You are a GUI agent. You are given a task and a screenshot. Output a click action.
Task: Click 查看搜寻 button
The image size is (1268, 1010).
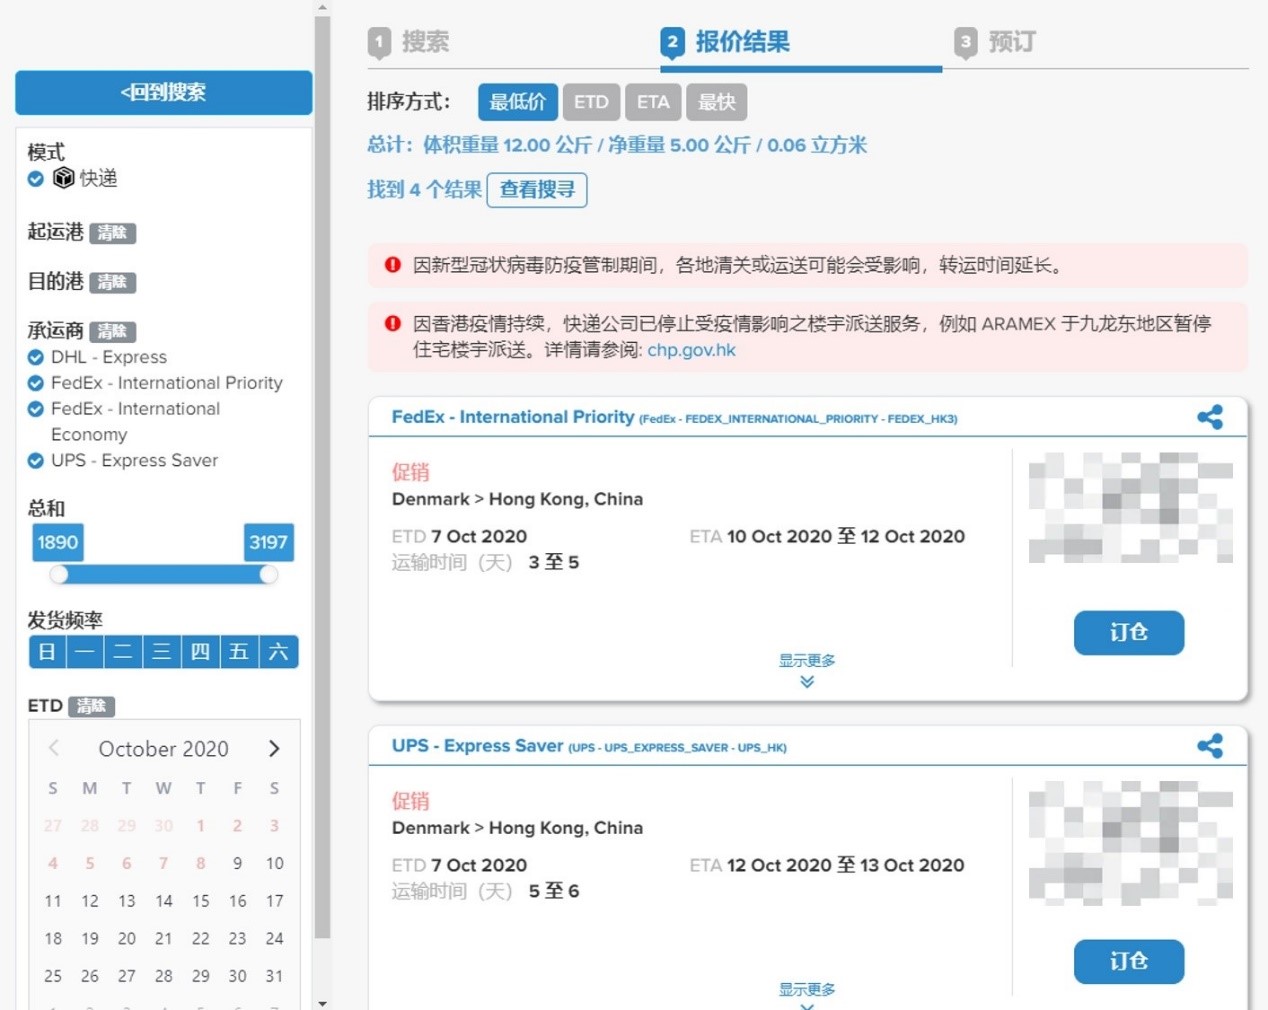pos(537,190)
